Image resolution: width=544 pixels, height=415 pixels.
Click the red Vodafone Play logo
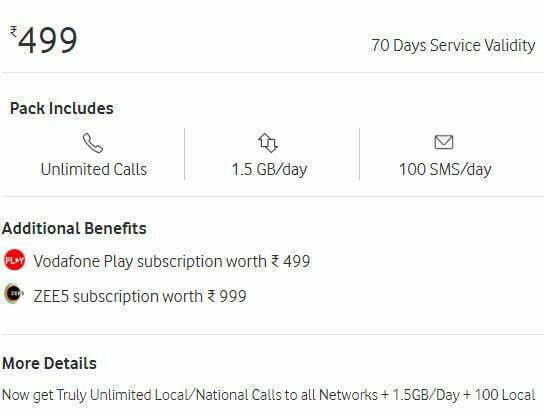14,260
